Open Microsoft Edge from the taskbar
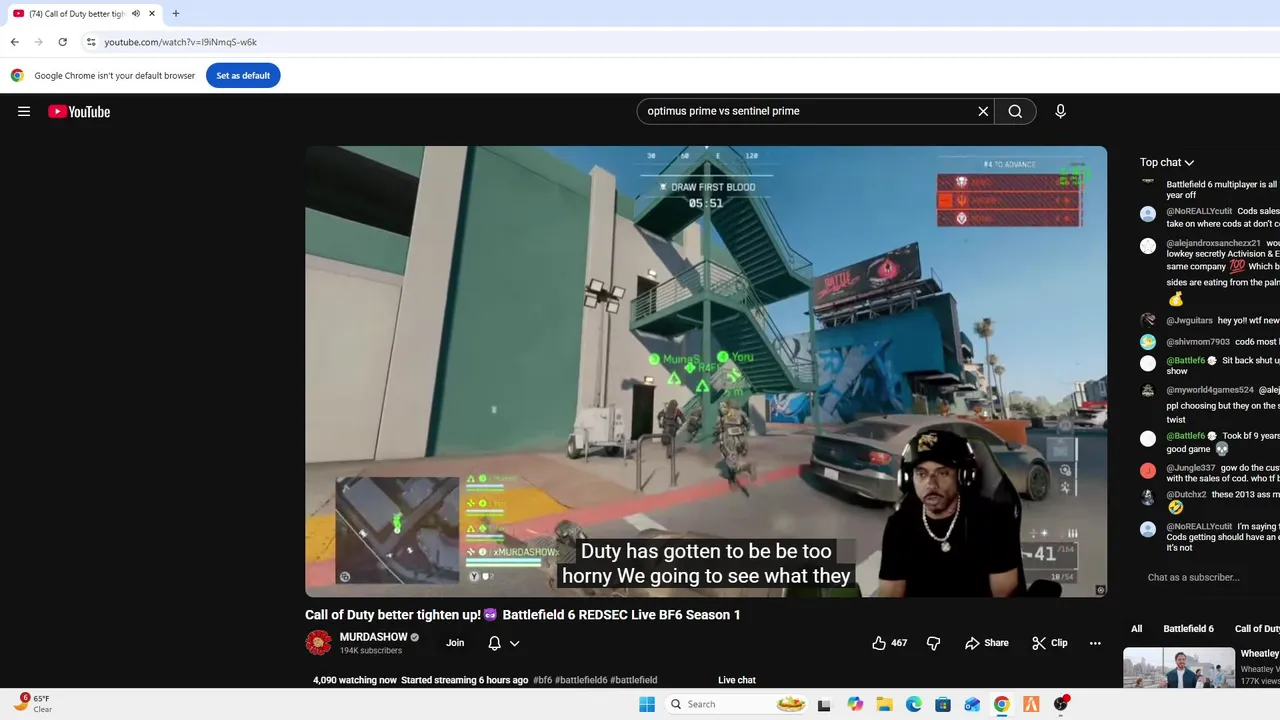Viewport: 1280px width, 720px height. (914, 704)
